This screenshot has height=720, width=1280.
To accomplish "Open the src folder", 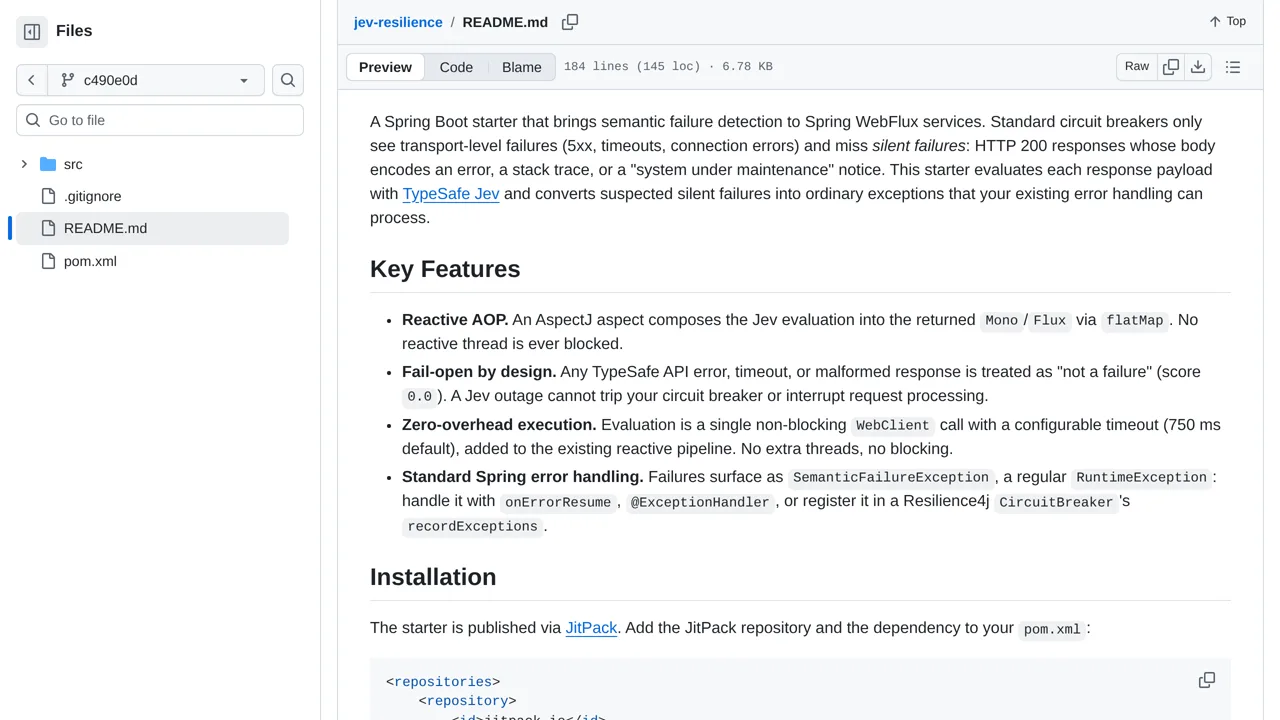I will (x=73, y=164).
